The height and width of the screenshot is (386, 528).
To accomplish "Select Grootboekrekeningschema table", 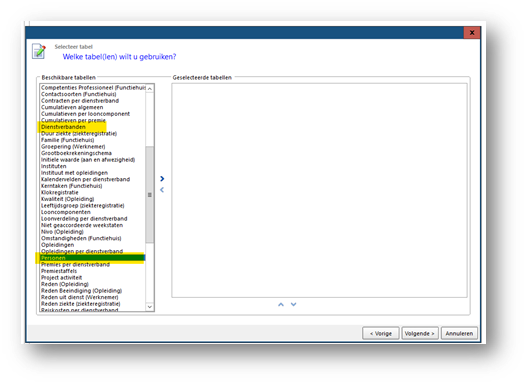I will point(76,153).
